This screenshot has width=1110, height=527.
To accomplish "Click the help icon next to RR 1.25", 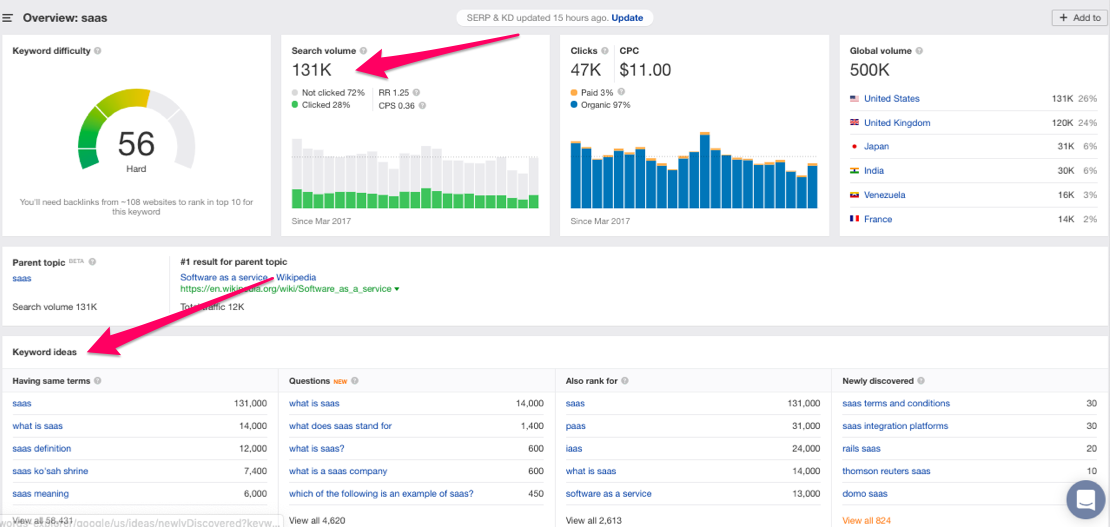I will coord(416,92).
